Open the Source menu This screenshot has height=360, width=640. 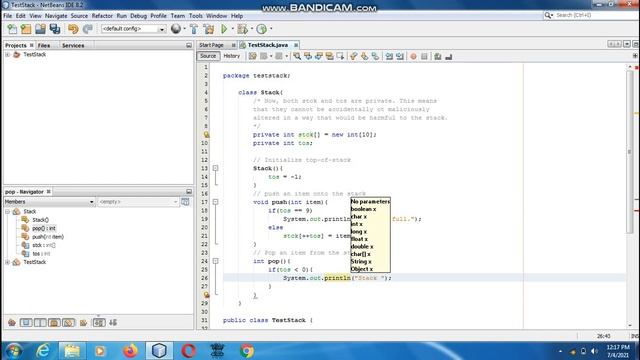(79, 16)
